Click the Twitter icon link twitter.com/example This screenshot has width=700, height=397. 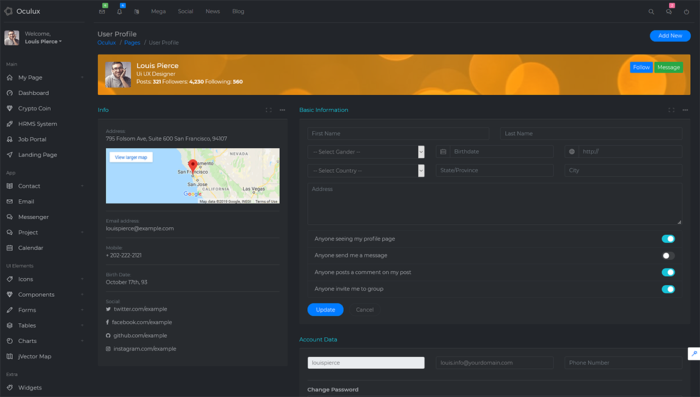108,309
